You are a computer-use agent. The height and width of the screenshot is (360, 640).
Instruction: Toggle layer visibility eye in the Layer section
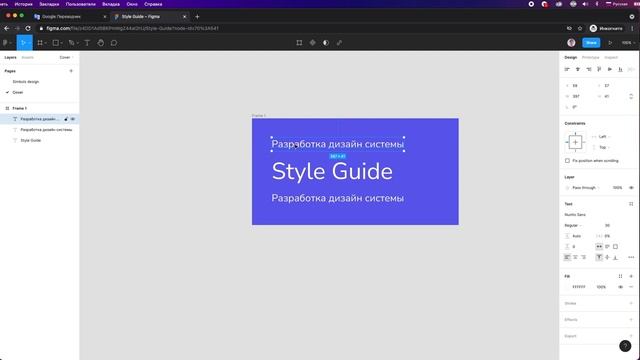tap(631, 188)
